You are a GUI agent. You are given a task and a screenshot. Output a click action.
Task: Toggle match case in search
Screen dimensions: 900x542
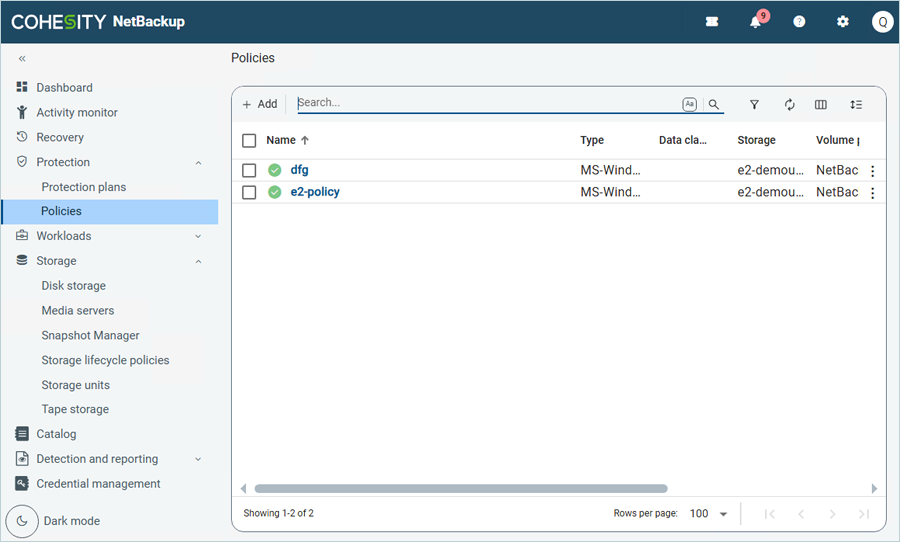tap(690, 104)
